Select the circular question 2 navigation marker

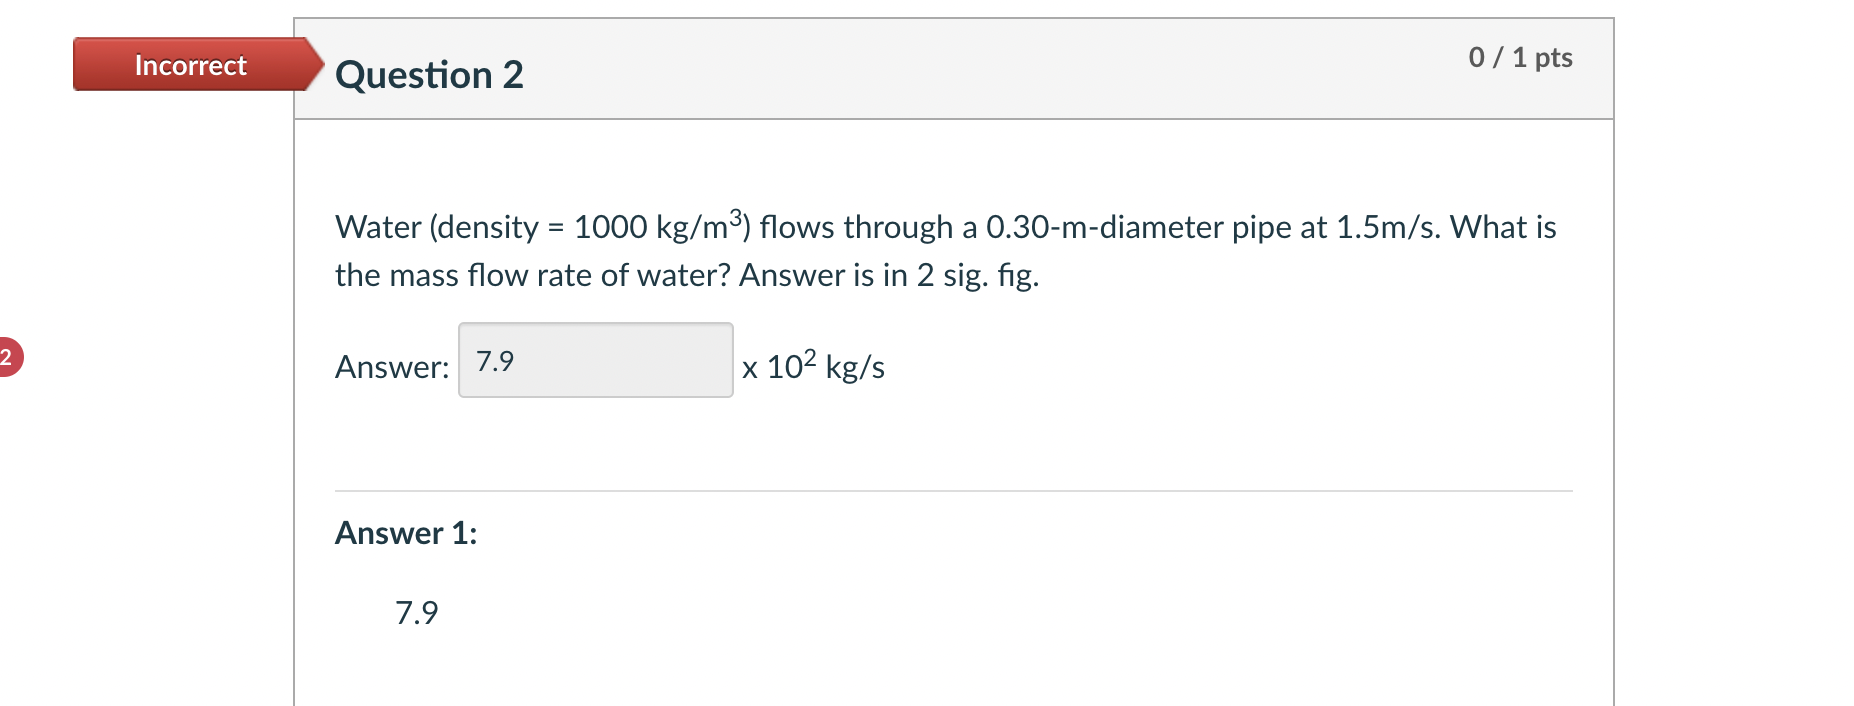[x=8, y=356]
